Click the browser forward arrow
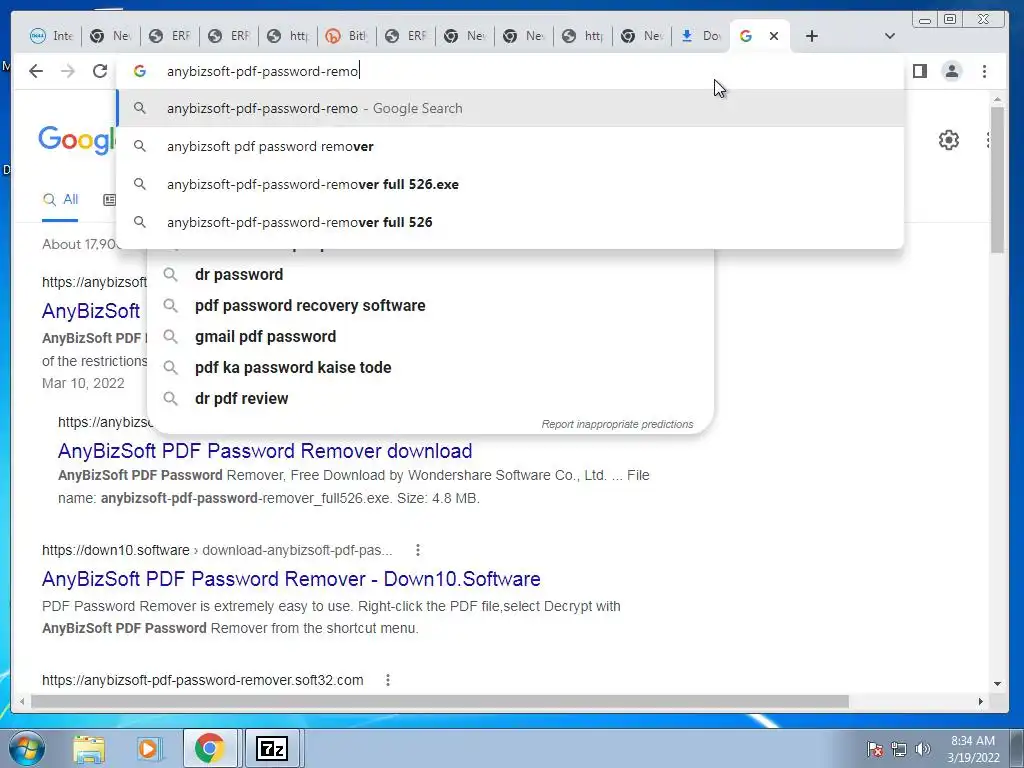 click(68, 71)
